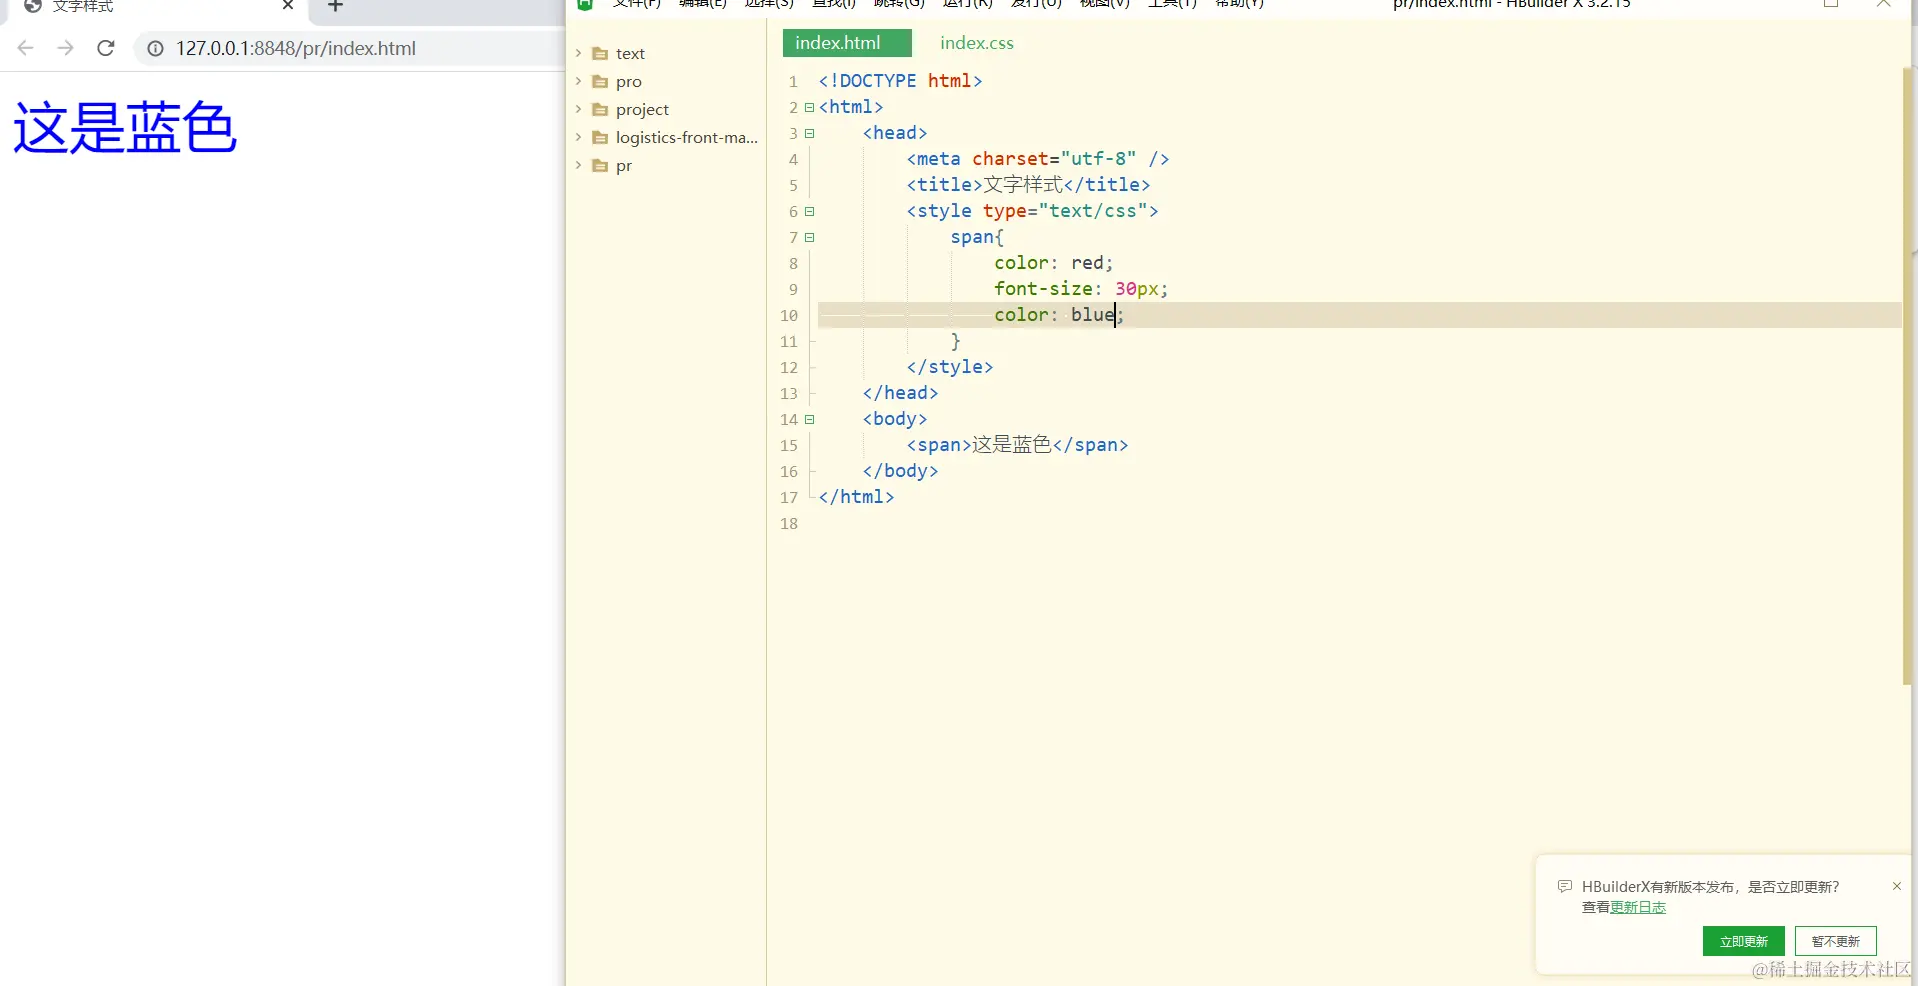This screenshot has height=986, width=1918.
Task: Collapse the html block at line 2
Action: point(810,107)
